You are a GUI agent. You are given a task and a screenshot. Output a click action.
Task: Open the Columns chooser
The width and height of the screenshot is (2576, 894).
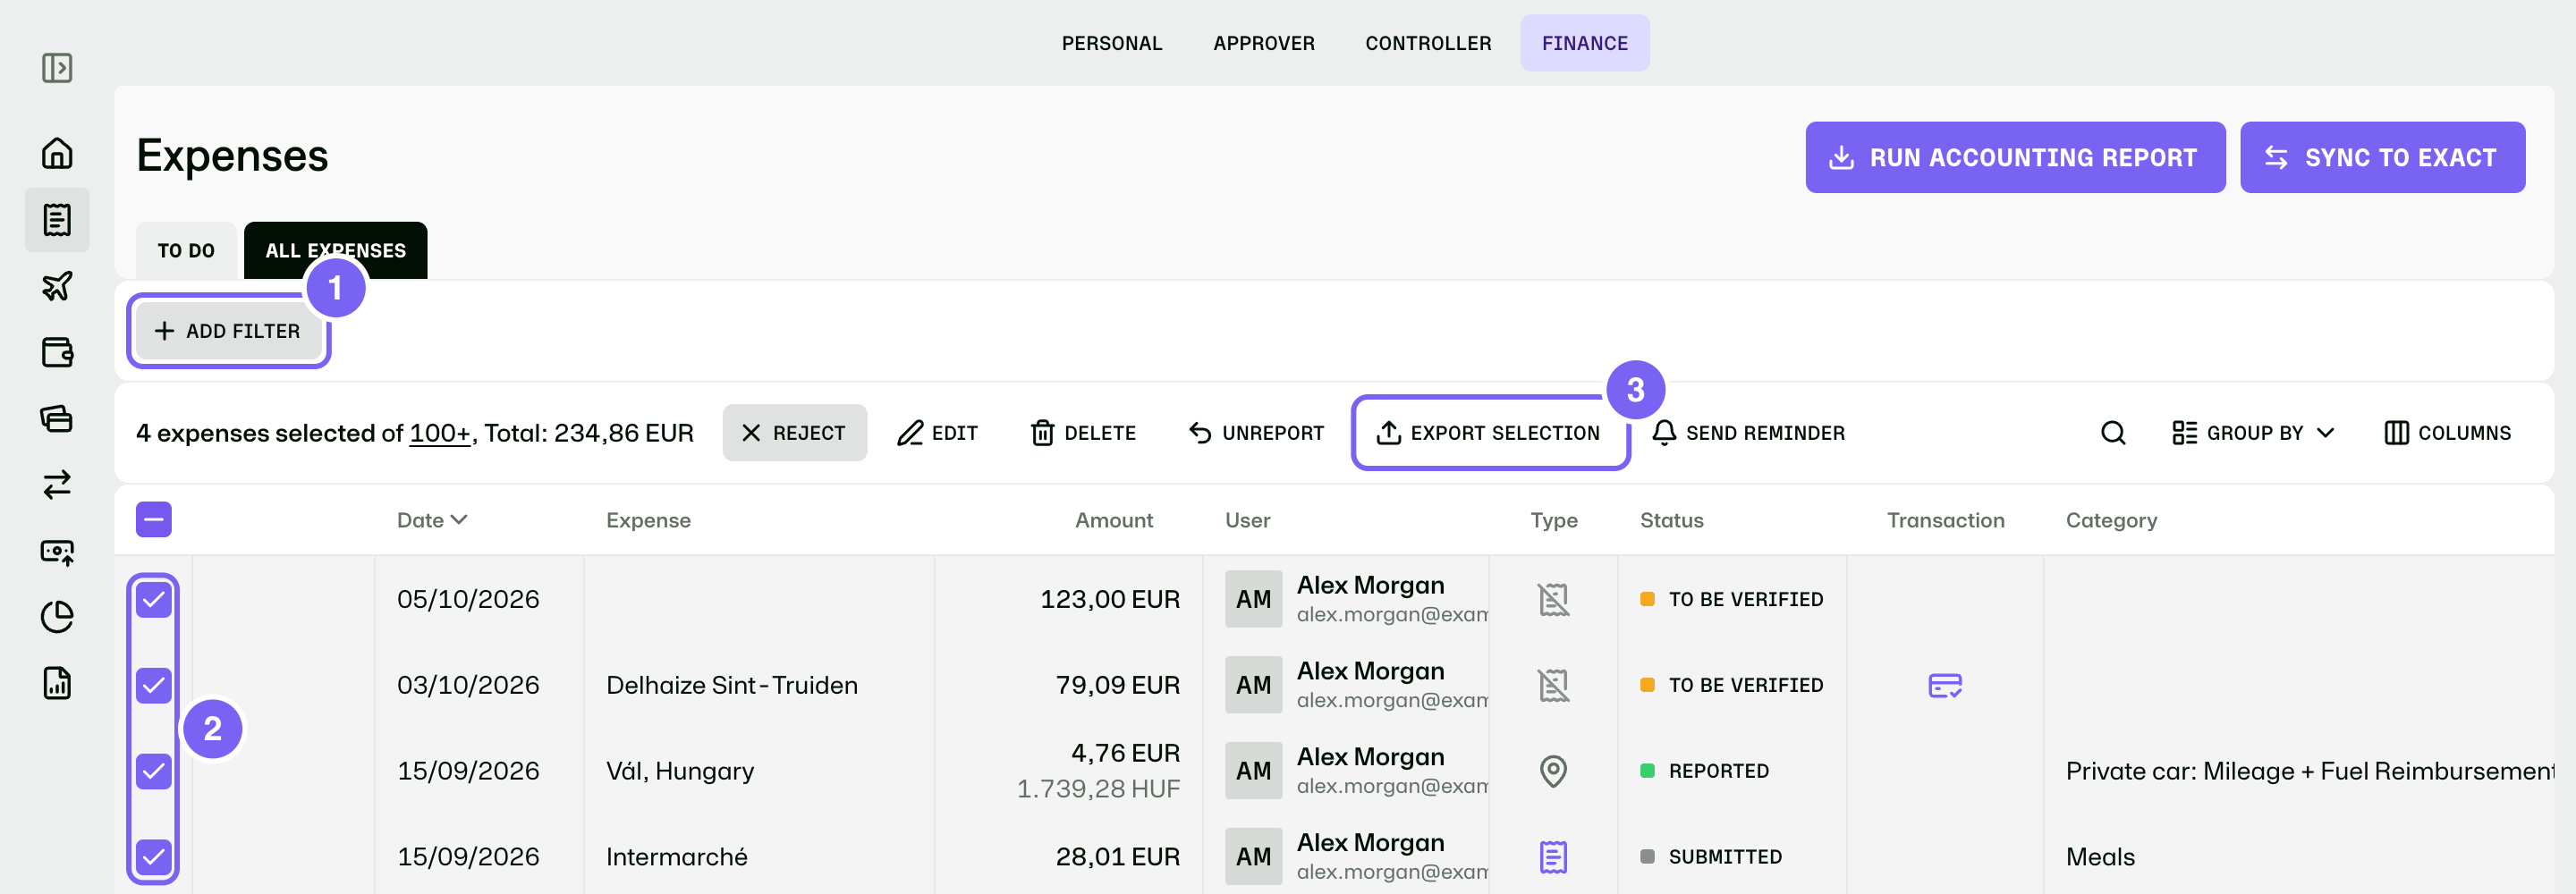[x=2447, y=433]
